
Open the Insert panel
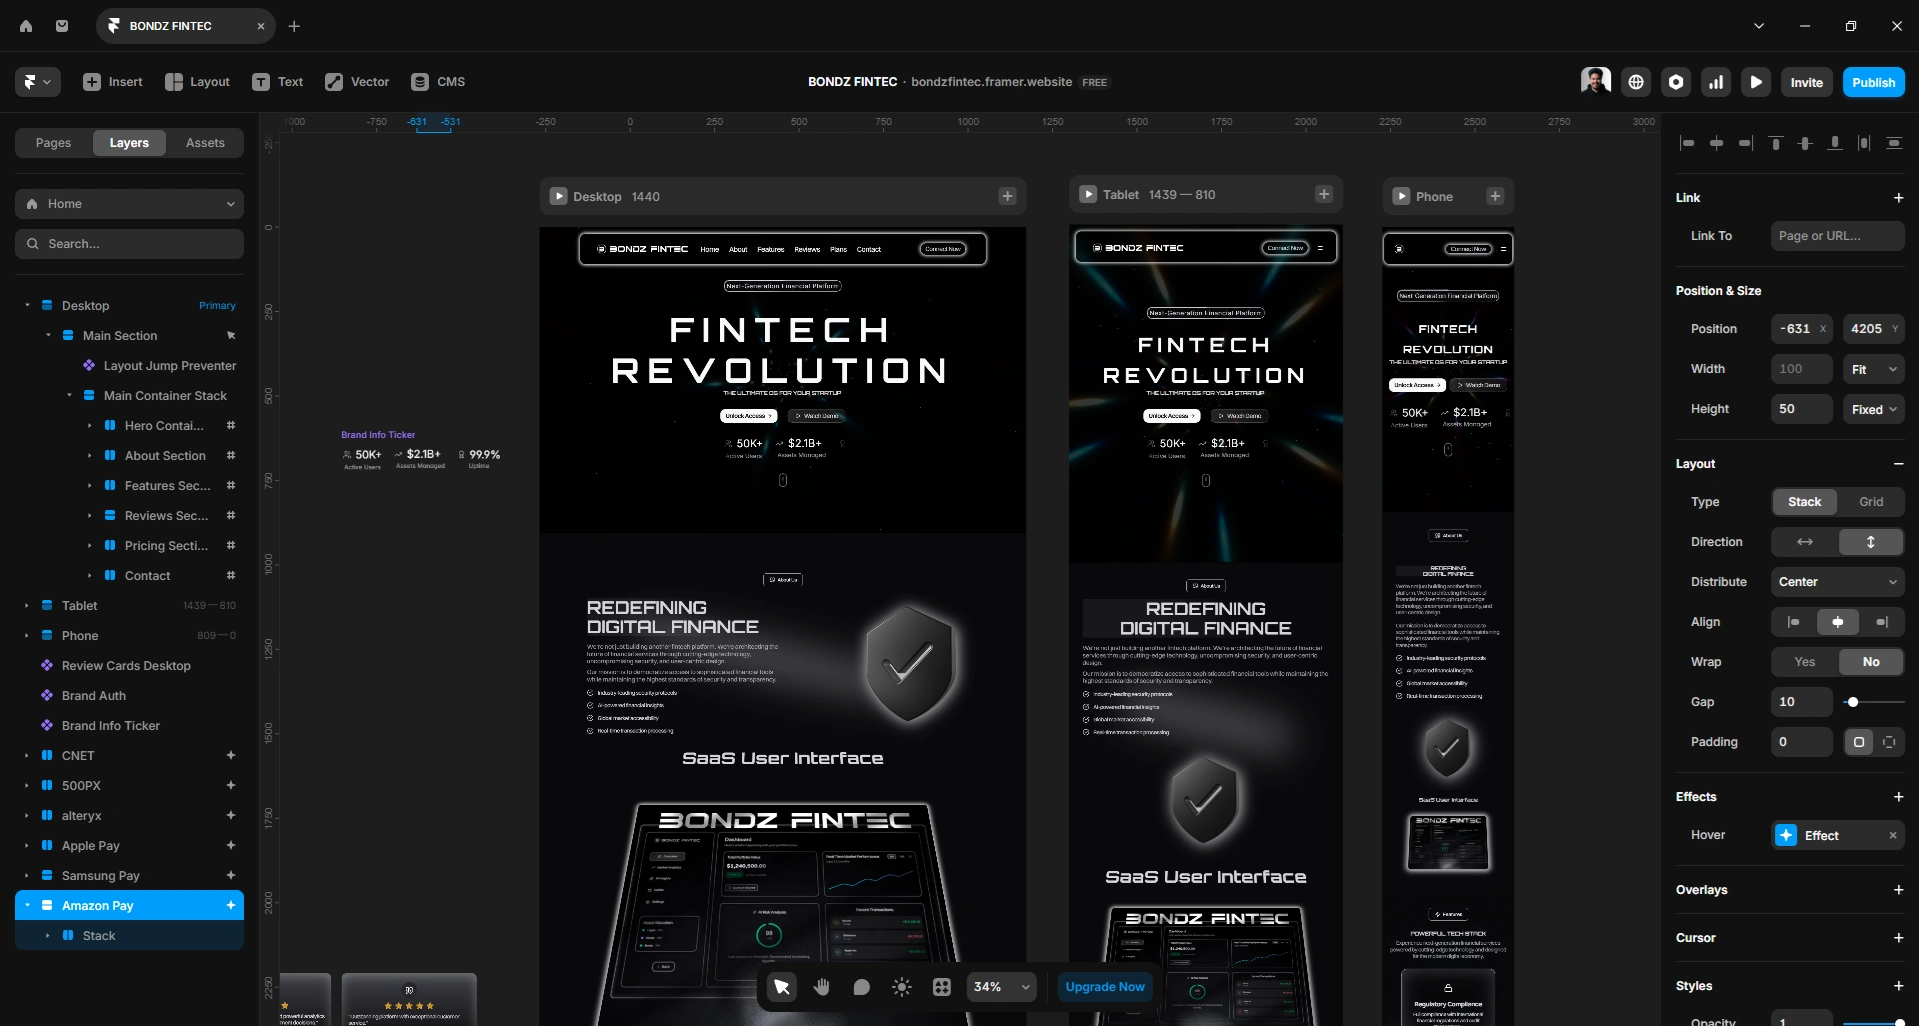pos(112,82)
